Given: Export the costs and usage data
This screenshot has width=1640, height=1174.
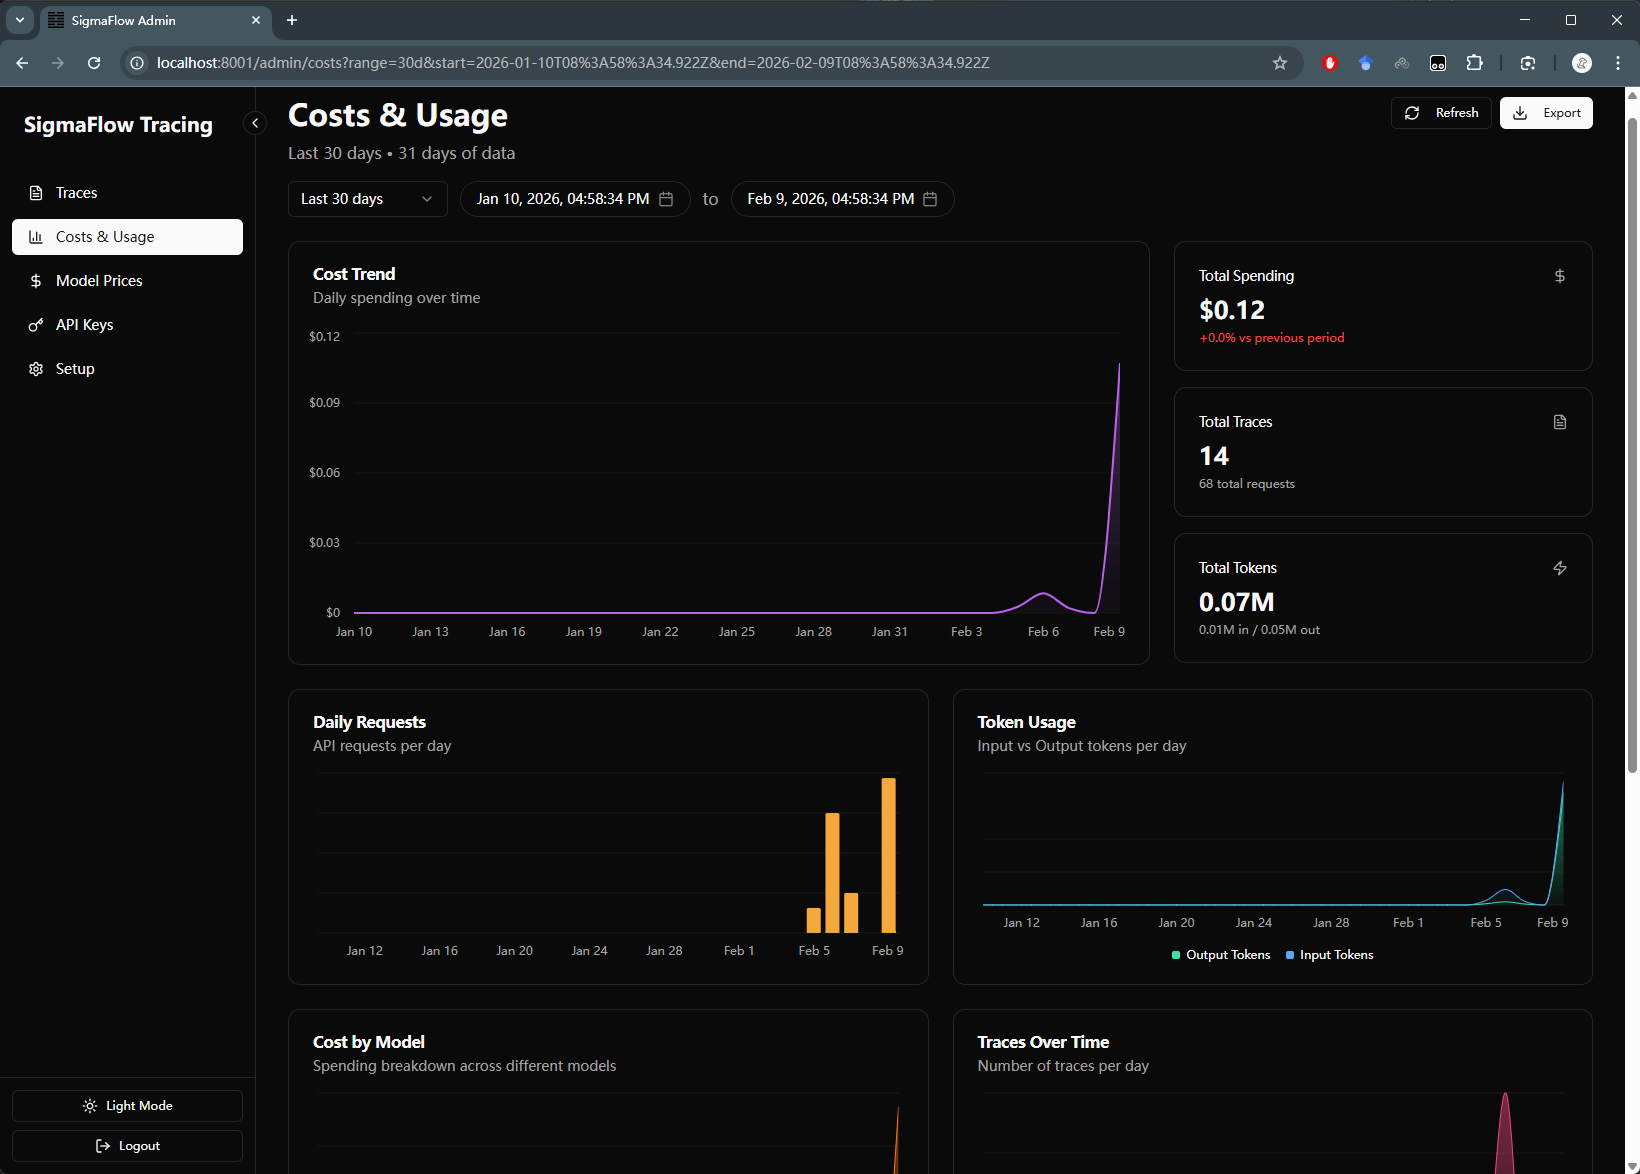Looking at the screenshot, I should pyautogui.click(x=1546, y=113).
